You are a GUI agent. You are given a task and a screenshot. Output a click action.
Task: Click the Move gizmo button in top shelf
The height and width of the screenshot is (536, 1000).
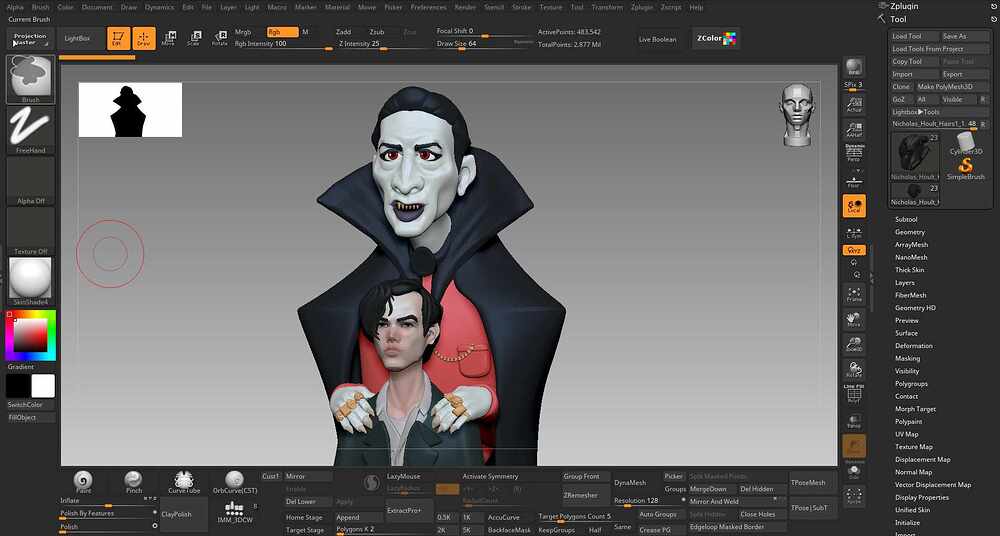coord(168,38)
